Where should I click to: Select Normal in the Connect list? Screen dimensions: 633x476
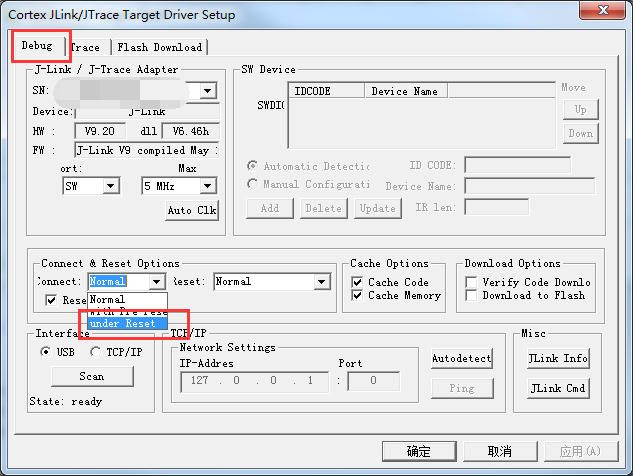coord(127,299)
